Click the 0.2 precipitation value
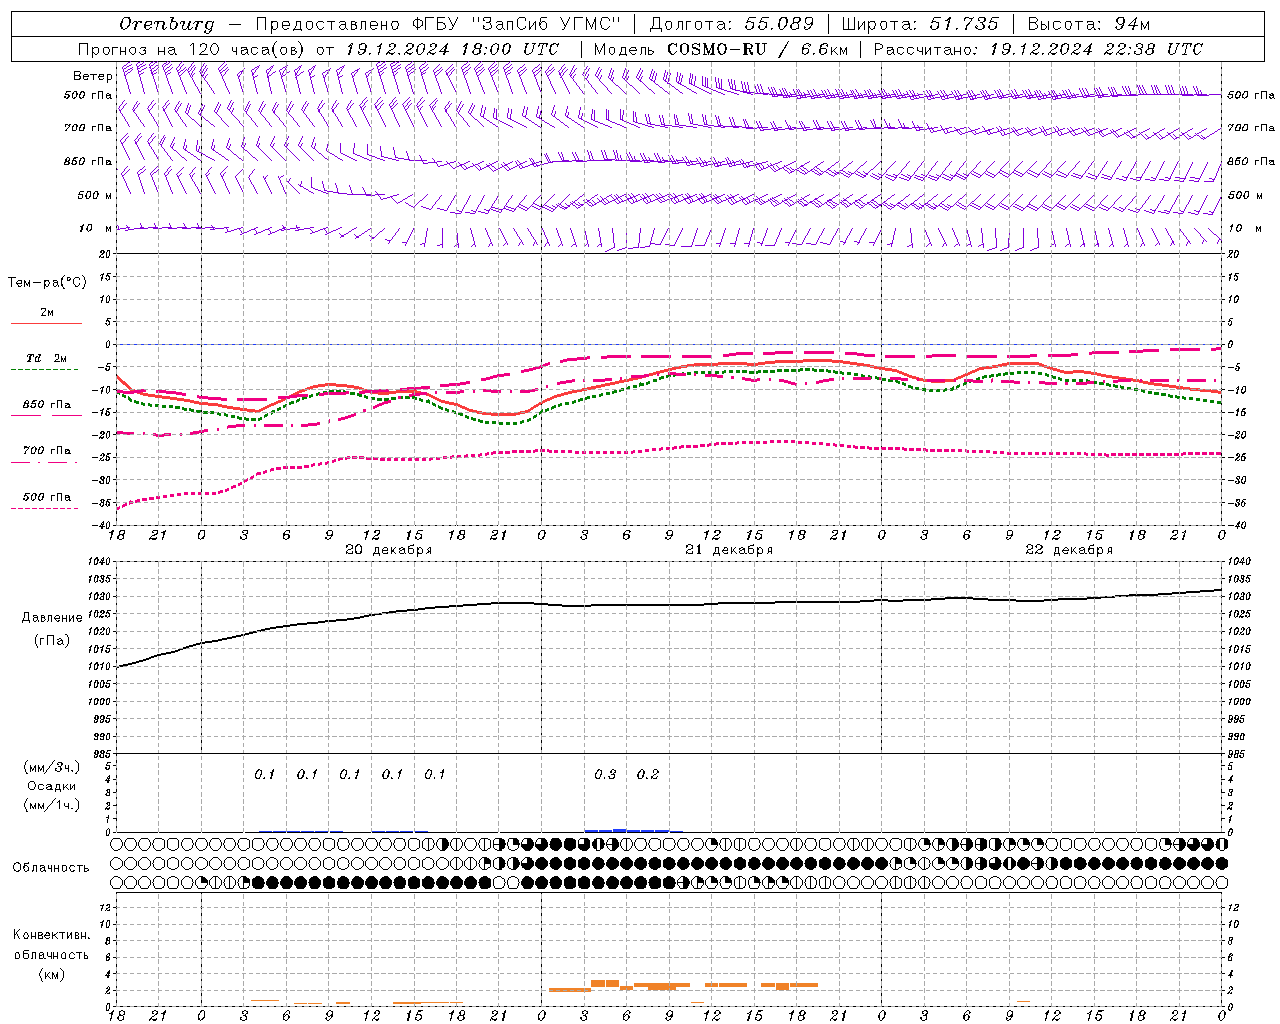 (x=648, y=775)
